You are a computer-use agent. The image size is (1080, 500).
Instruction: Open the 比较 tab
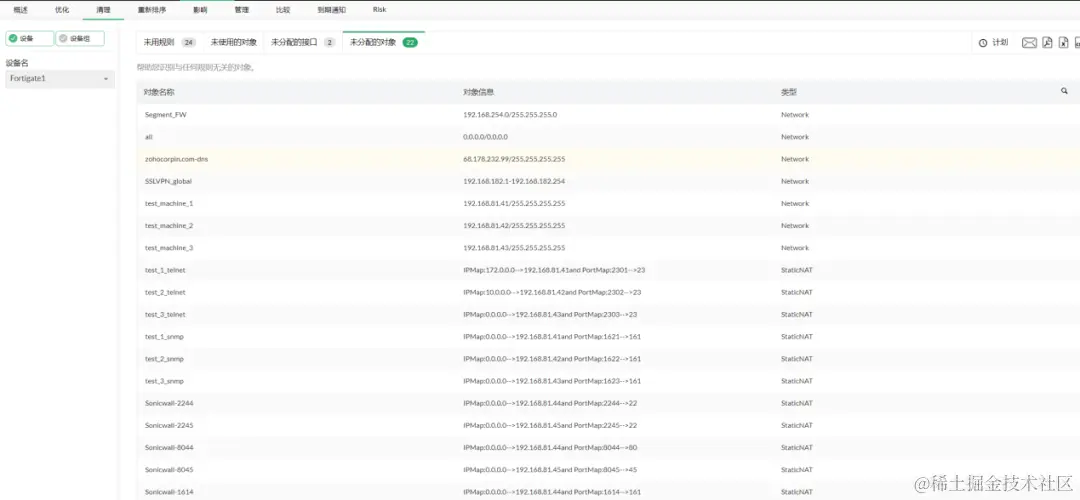[282, 10]
